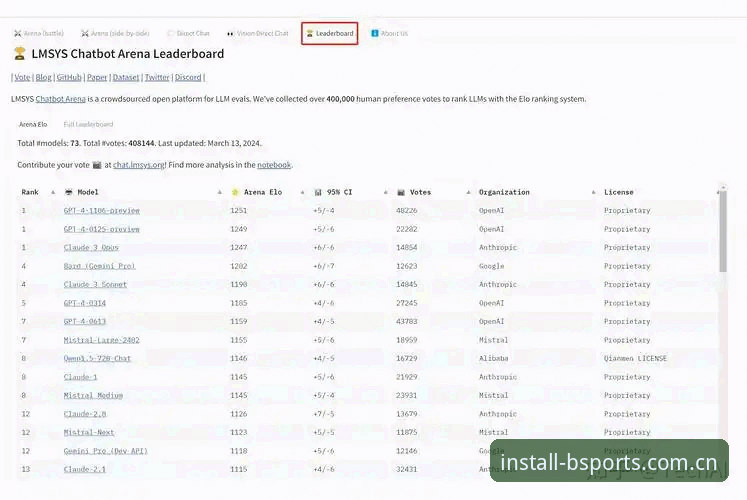Select the Elo value 1251 cell
The width and height of the screenshot is (747, 500).
[x=239, y=210]
